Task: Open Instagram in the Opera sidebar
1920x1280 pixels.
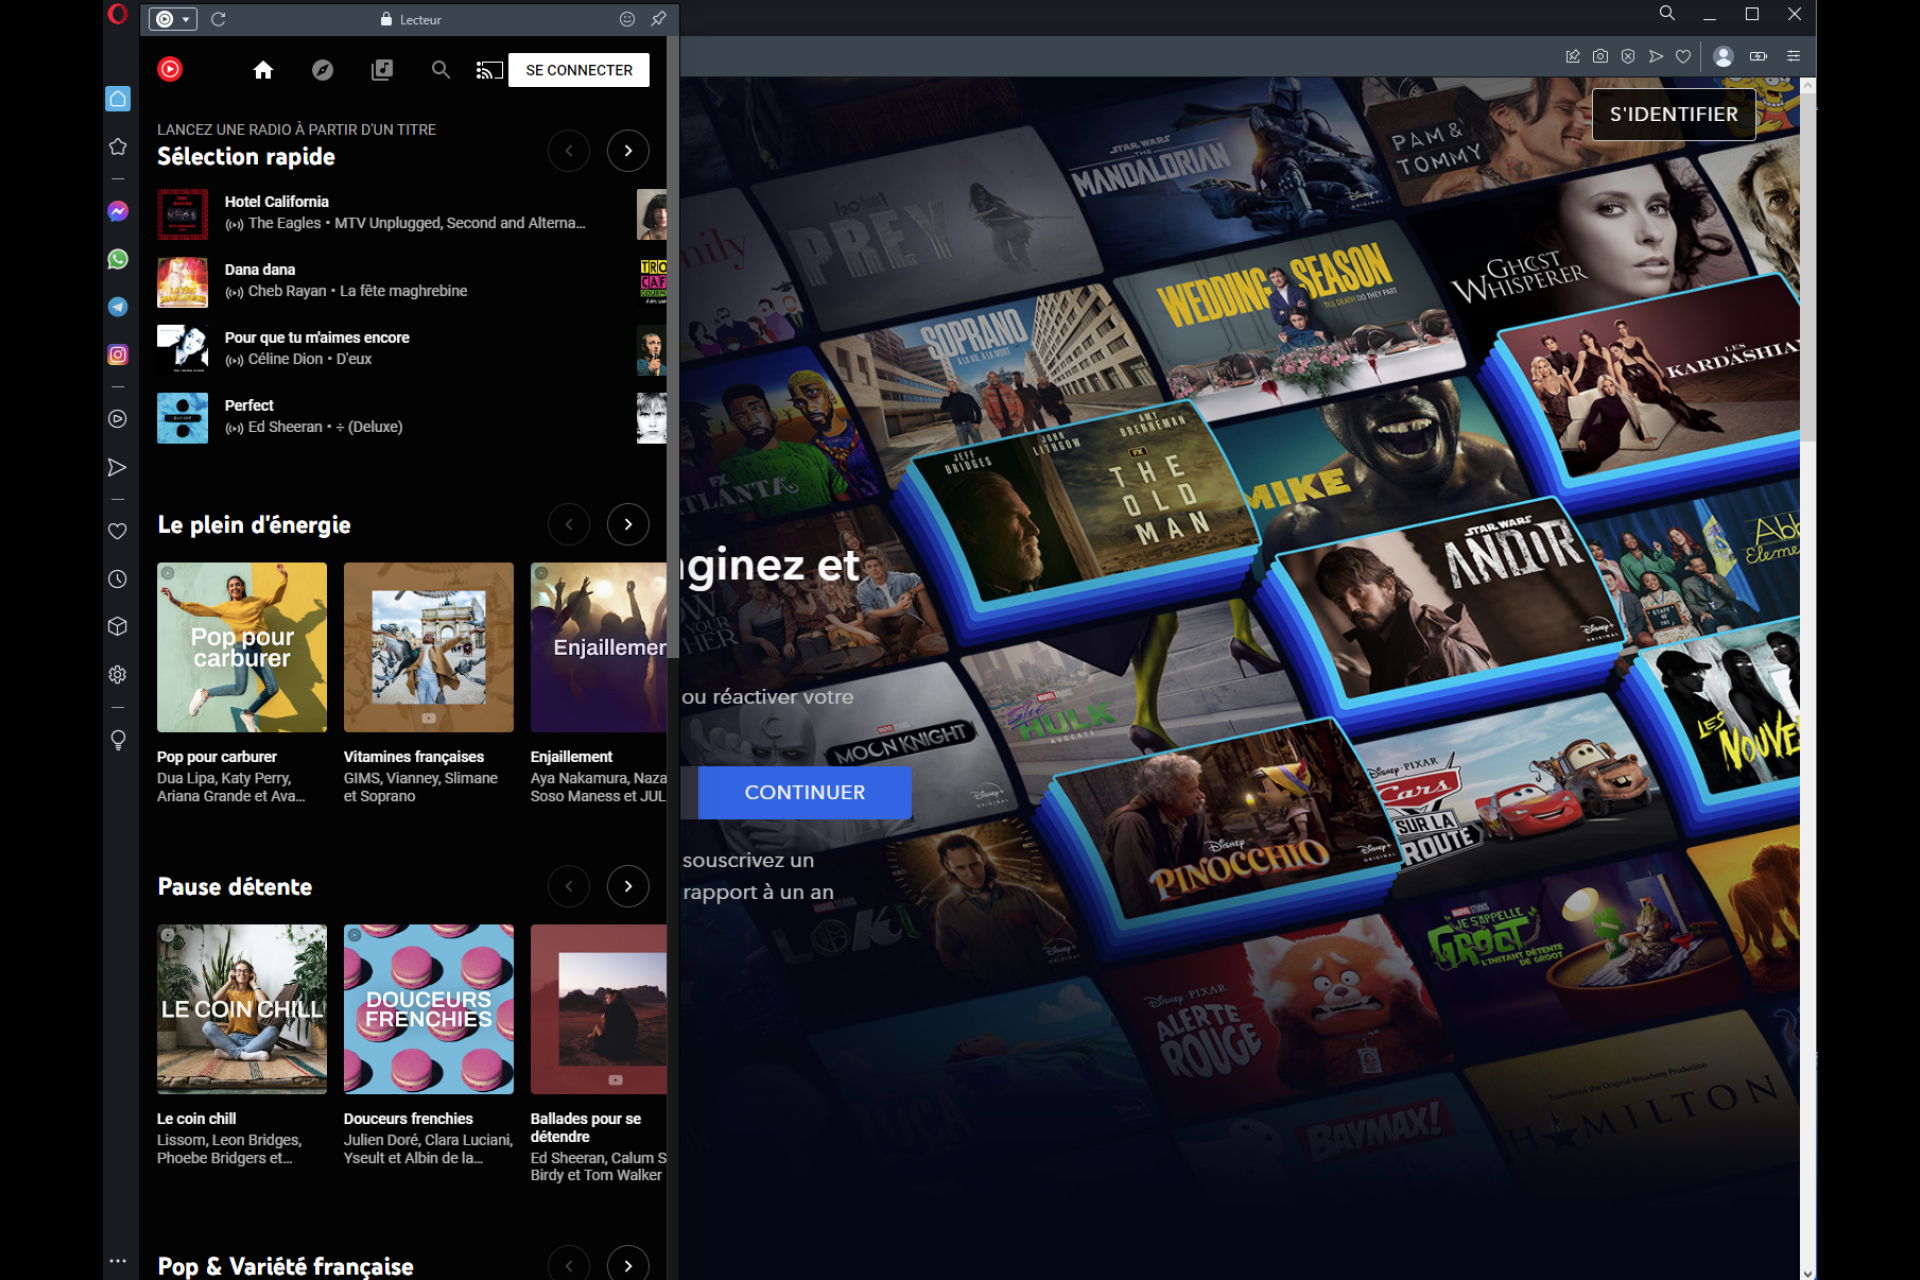Action: coord(117,354)
